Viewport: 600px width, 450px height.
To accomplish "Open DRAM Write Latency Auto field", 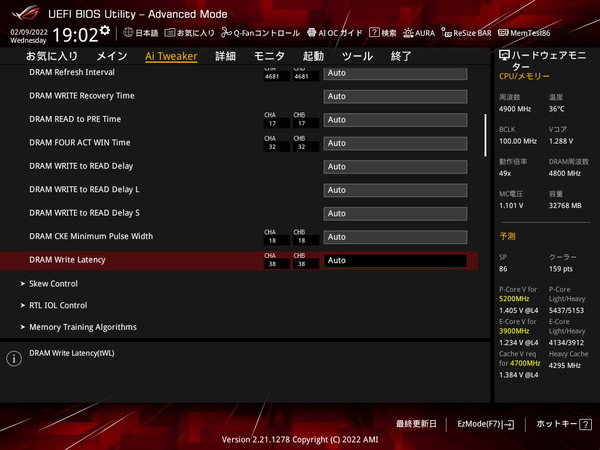I will coord(395,260).
